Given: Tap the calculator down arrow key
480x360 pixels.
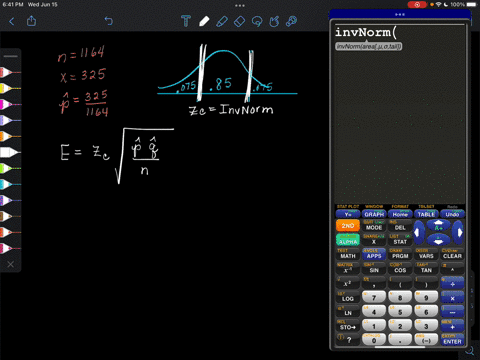Looking at the screenshot, I should [x=438, y=240].
